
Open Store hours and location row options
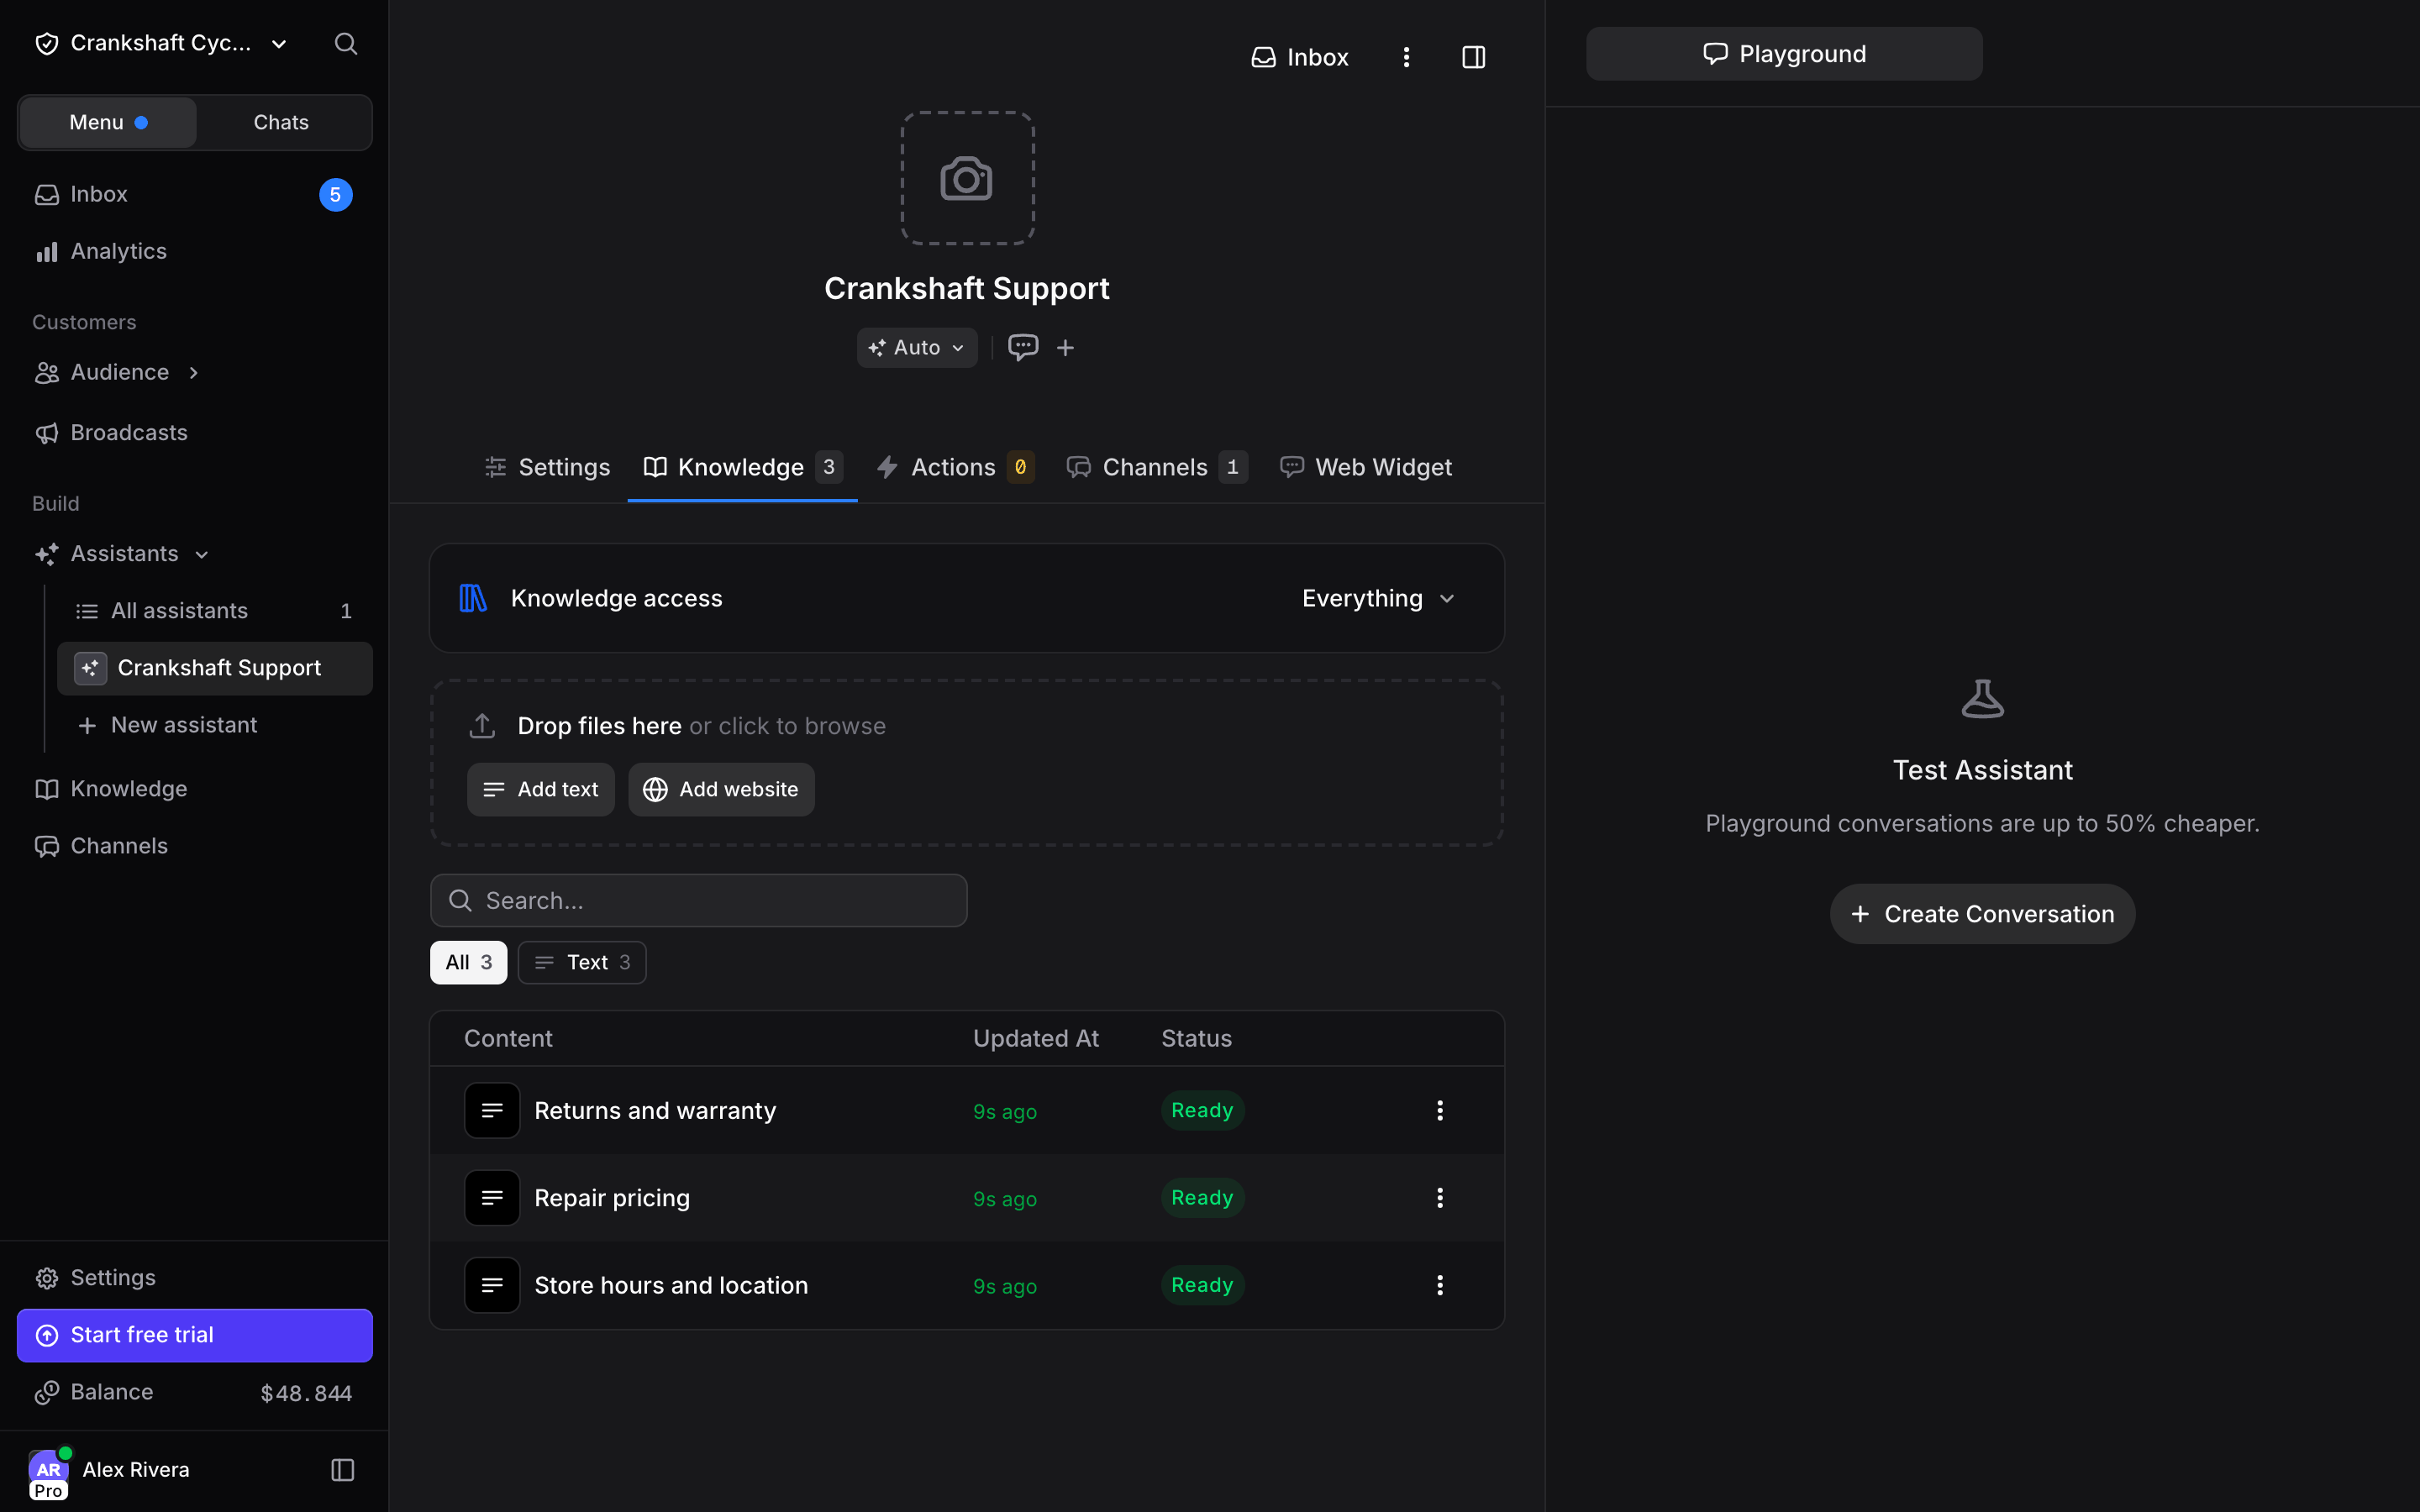pyautogui.click(x=1440, y=1285)
